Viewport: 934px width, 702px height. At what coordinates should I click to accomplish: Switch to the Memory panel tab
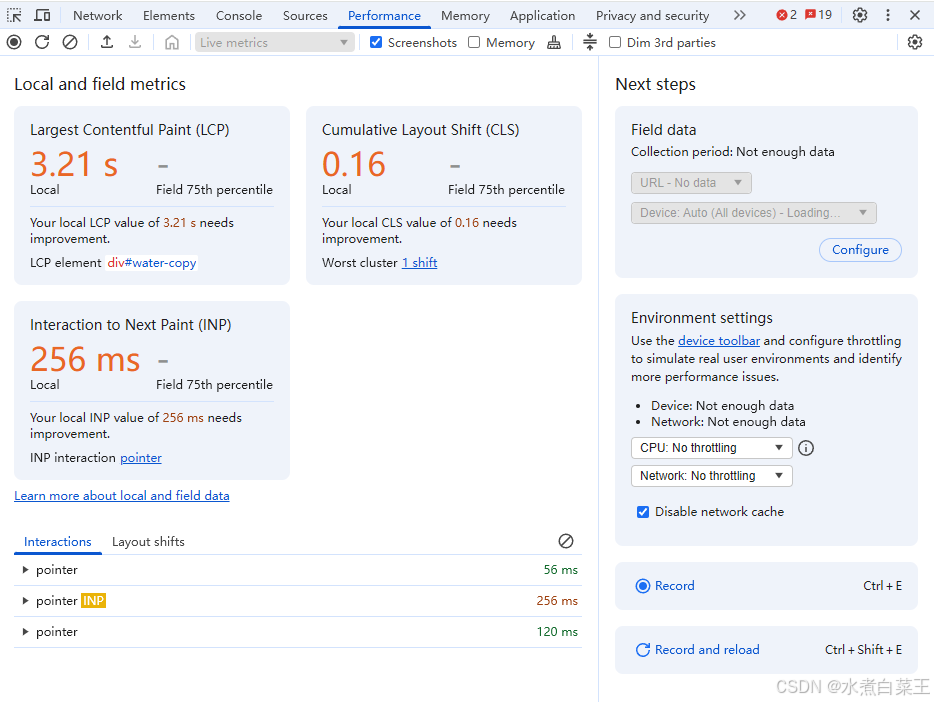coord(465,15)
